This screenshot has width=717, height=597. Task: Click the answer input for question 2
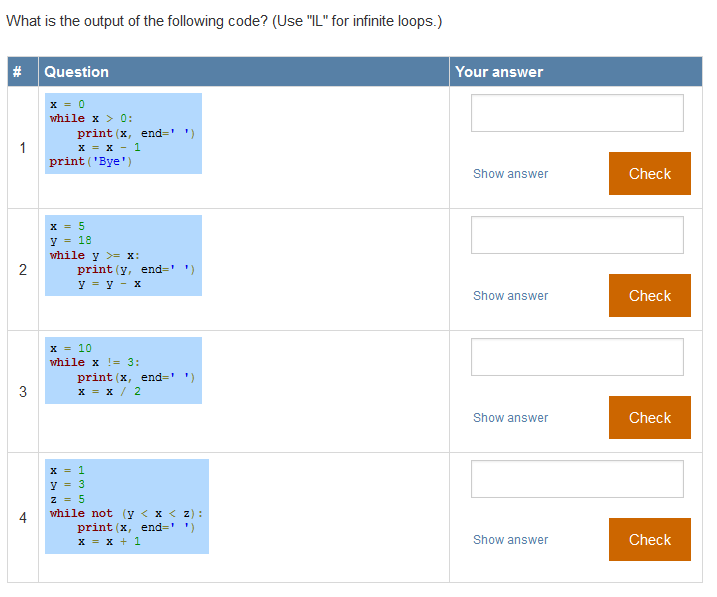(577, 235)
